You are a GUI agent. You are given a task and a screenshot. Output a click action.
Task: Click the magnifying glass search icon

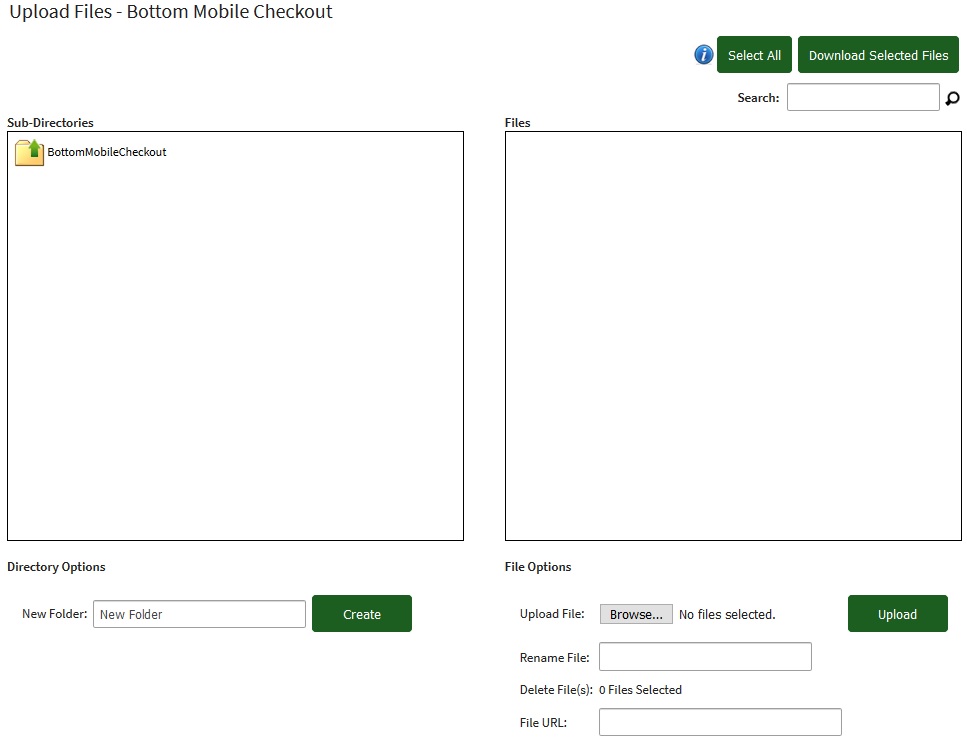[x=952, y=98]
